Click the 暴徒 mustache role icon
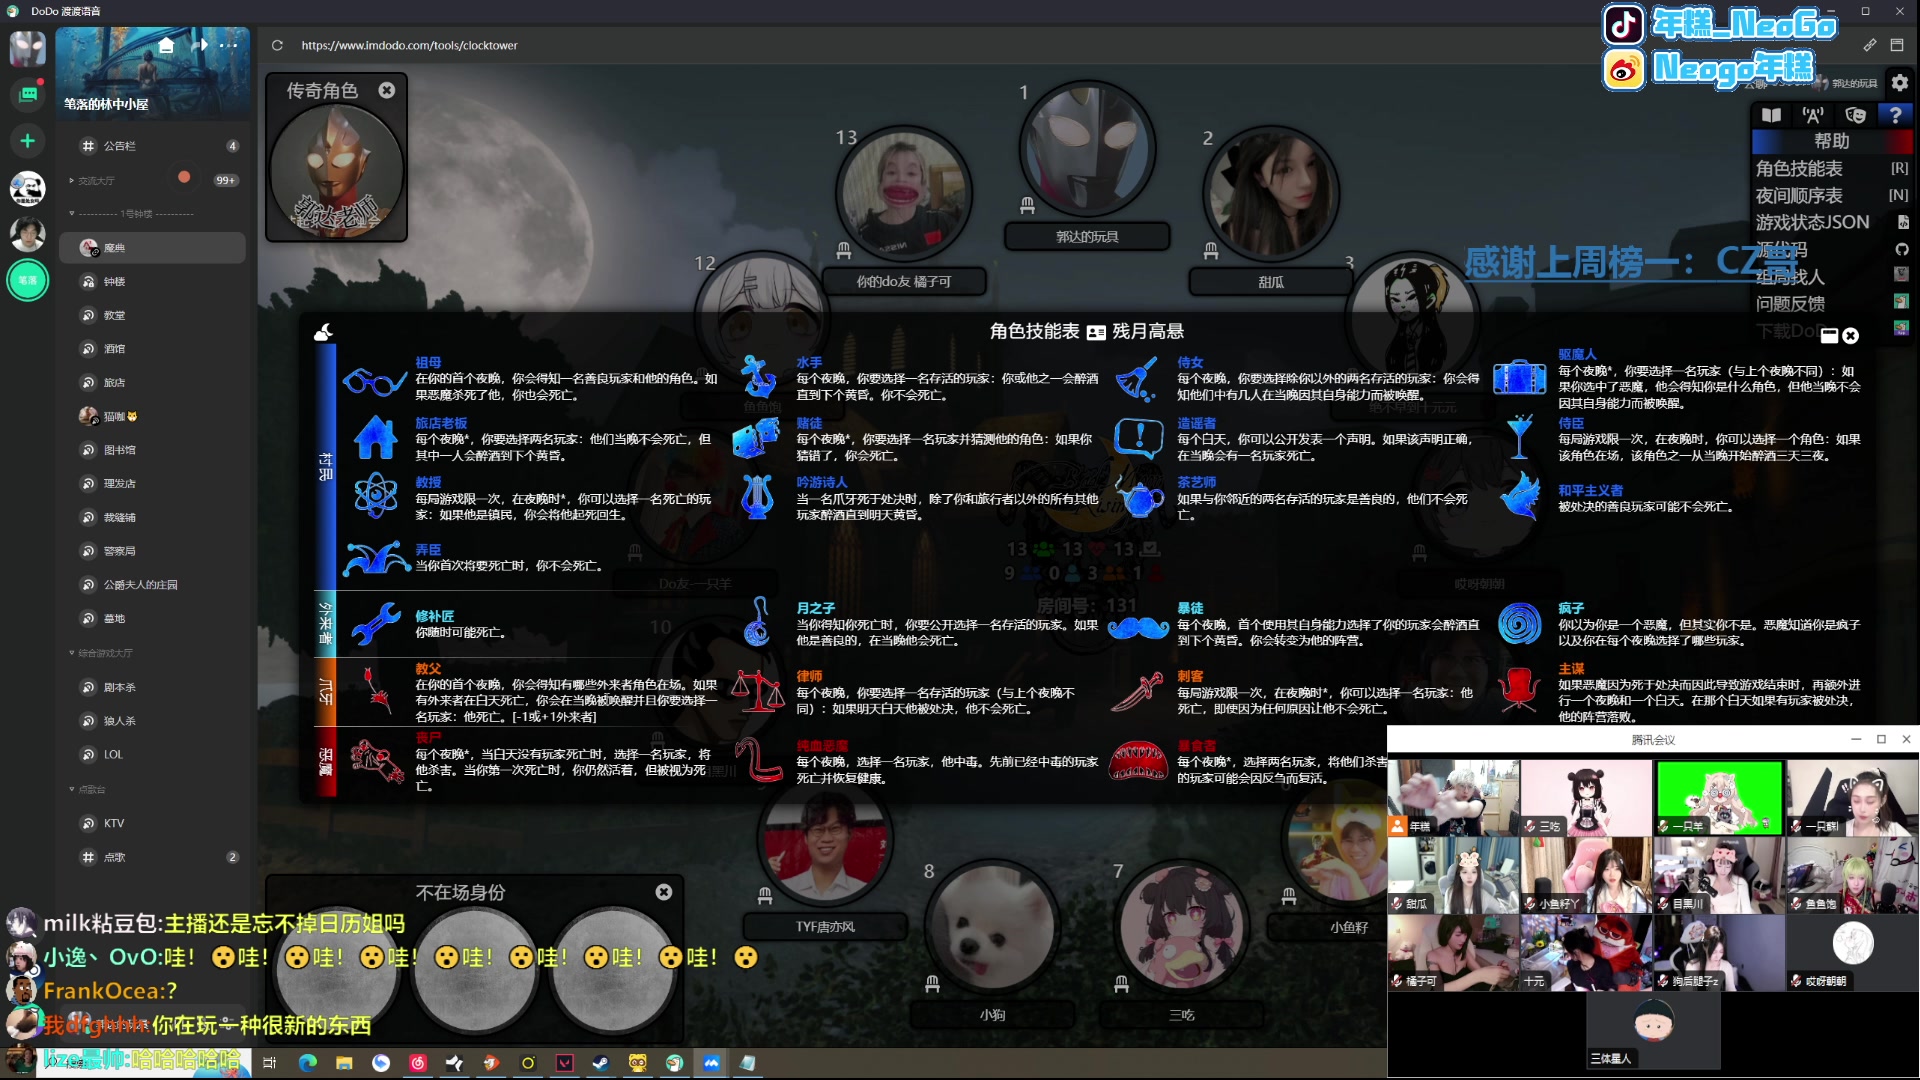This screenshot has height=1080, width=1920. 1139,627
